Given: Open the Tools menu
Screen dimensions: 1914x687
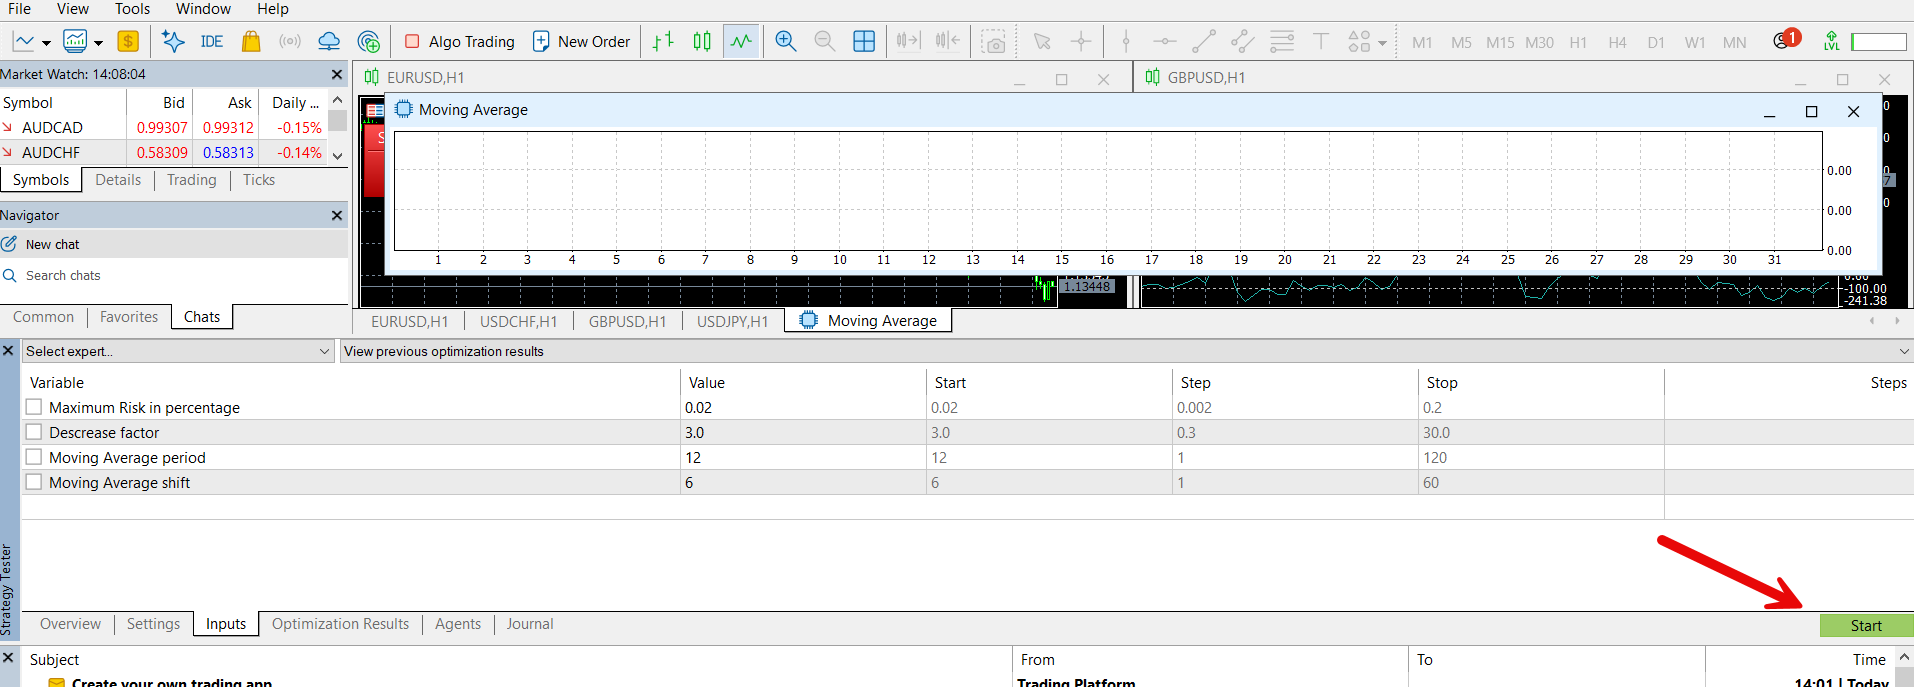Looking at the screenshot, I should pos(132,9).
